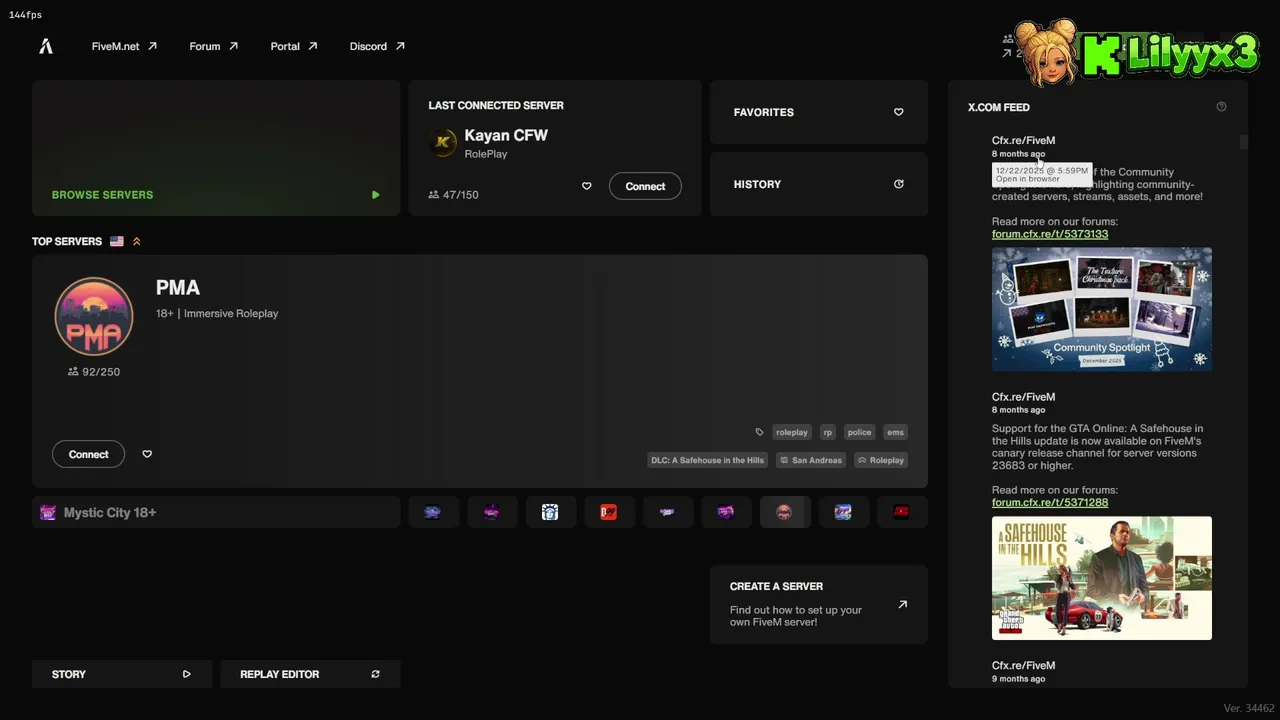
Task: Connect to the Kayan CFW server
Action: click(645, 186)
